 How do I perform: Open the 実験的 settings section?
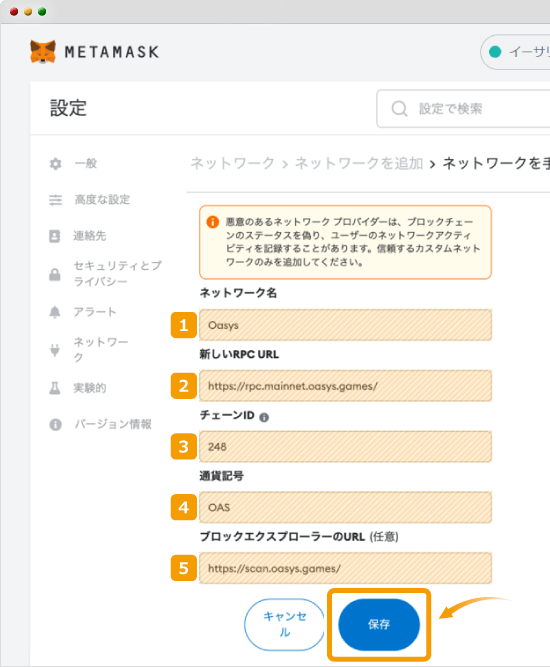89,388
